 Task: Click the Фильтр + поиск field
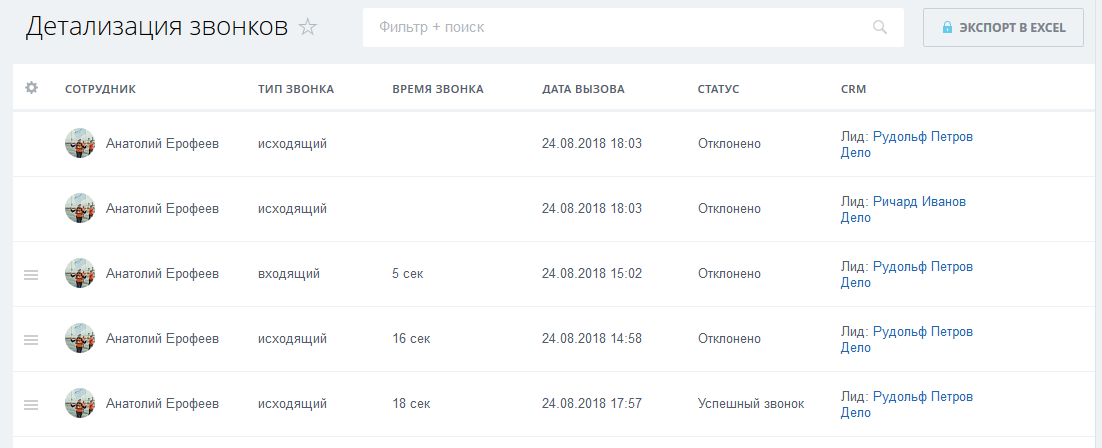633,27
